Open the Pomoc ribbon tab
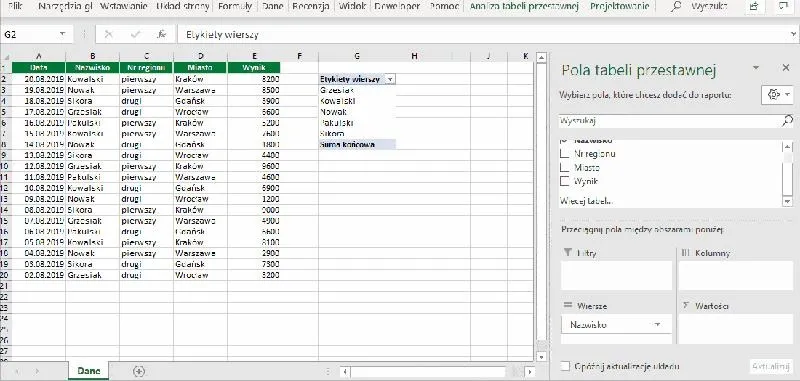Viewport: 800px width, 381px height. click(444, 7)
